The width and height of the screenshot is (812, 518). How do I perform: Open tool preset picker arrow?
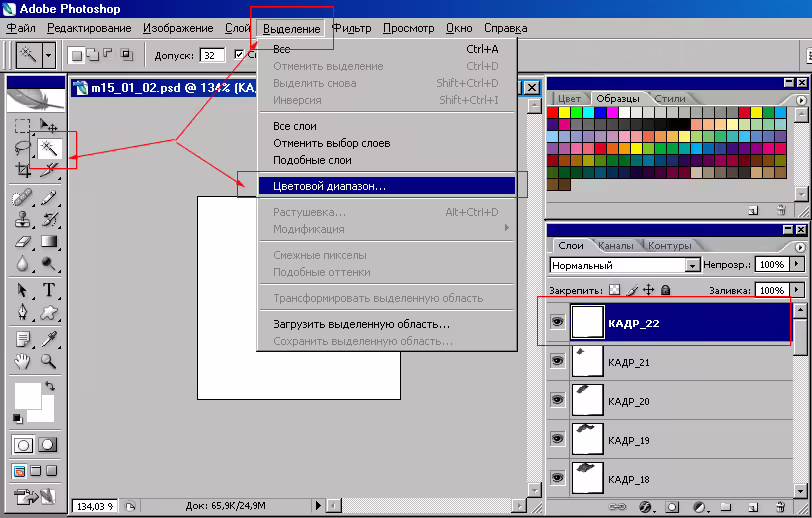(x=49, y=54)
